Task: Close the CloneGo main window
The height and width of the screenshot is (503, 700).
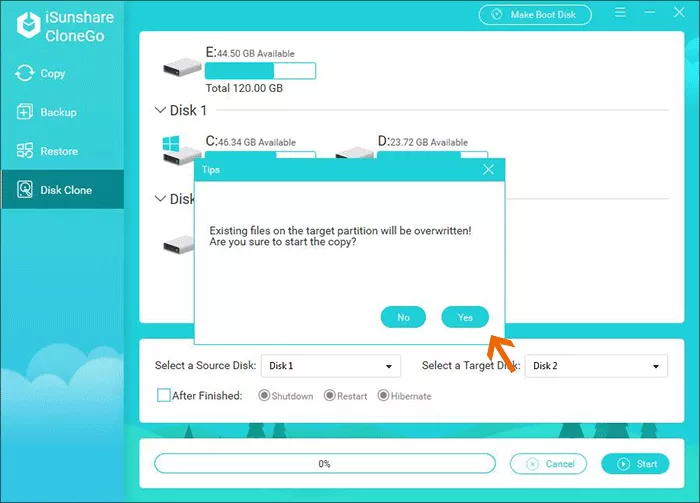Action: [x=679, y=12]
